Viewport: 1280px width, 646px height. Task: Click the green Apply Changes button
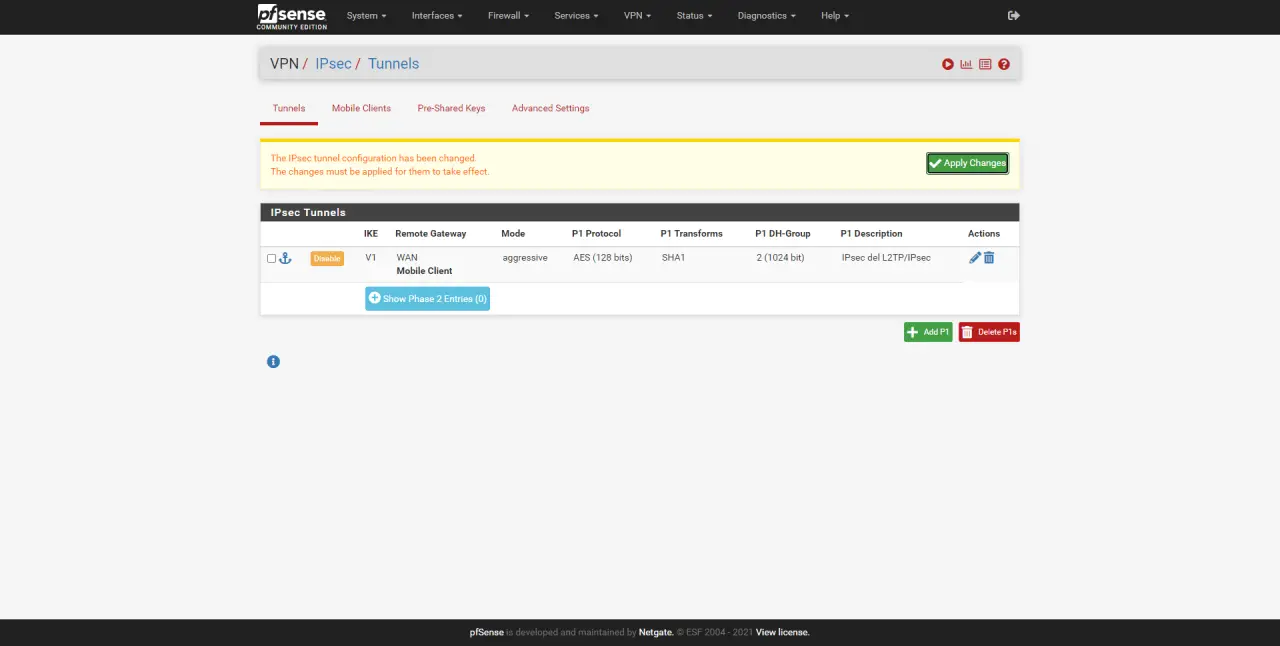click(x=967, y=163)
